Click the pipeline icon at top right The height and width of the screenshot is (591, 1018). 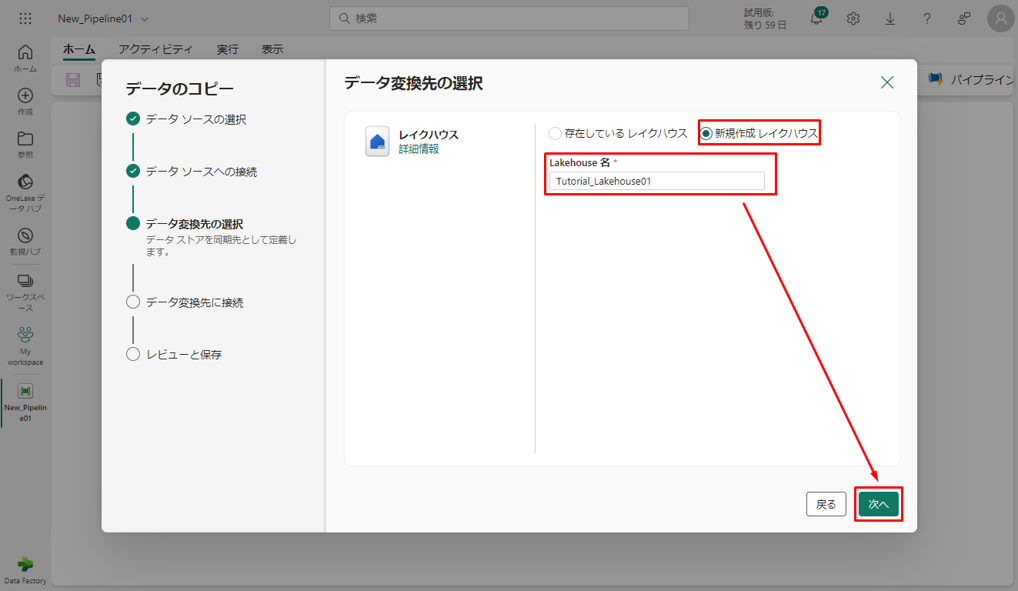coord(936,79)
